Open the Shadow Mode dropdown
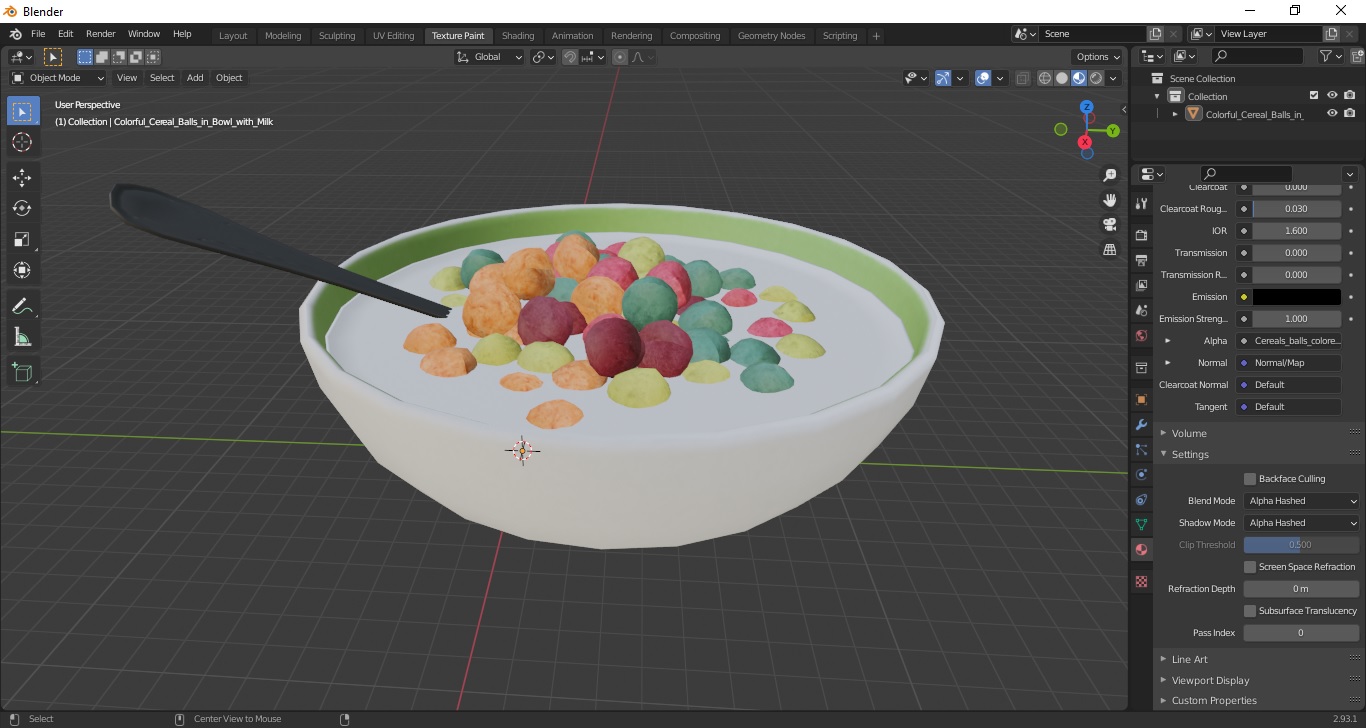The image size is (1366, 728). pyautogui.click(x=1302, y=523)
